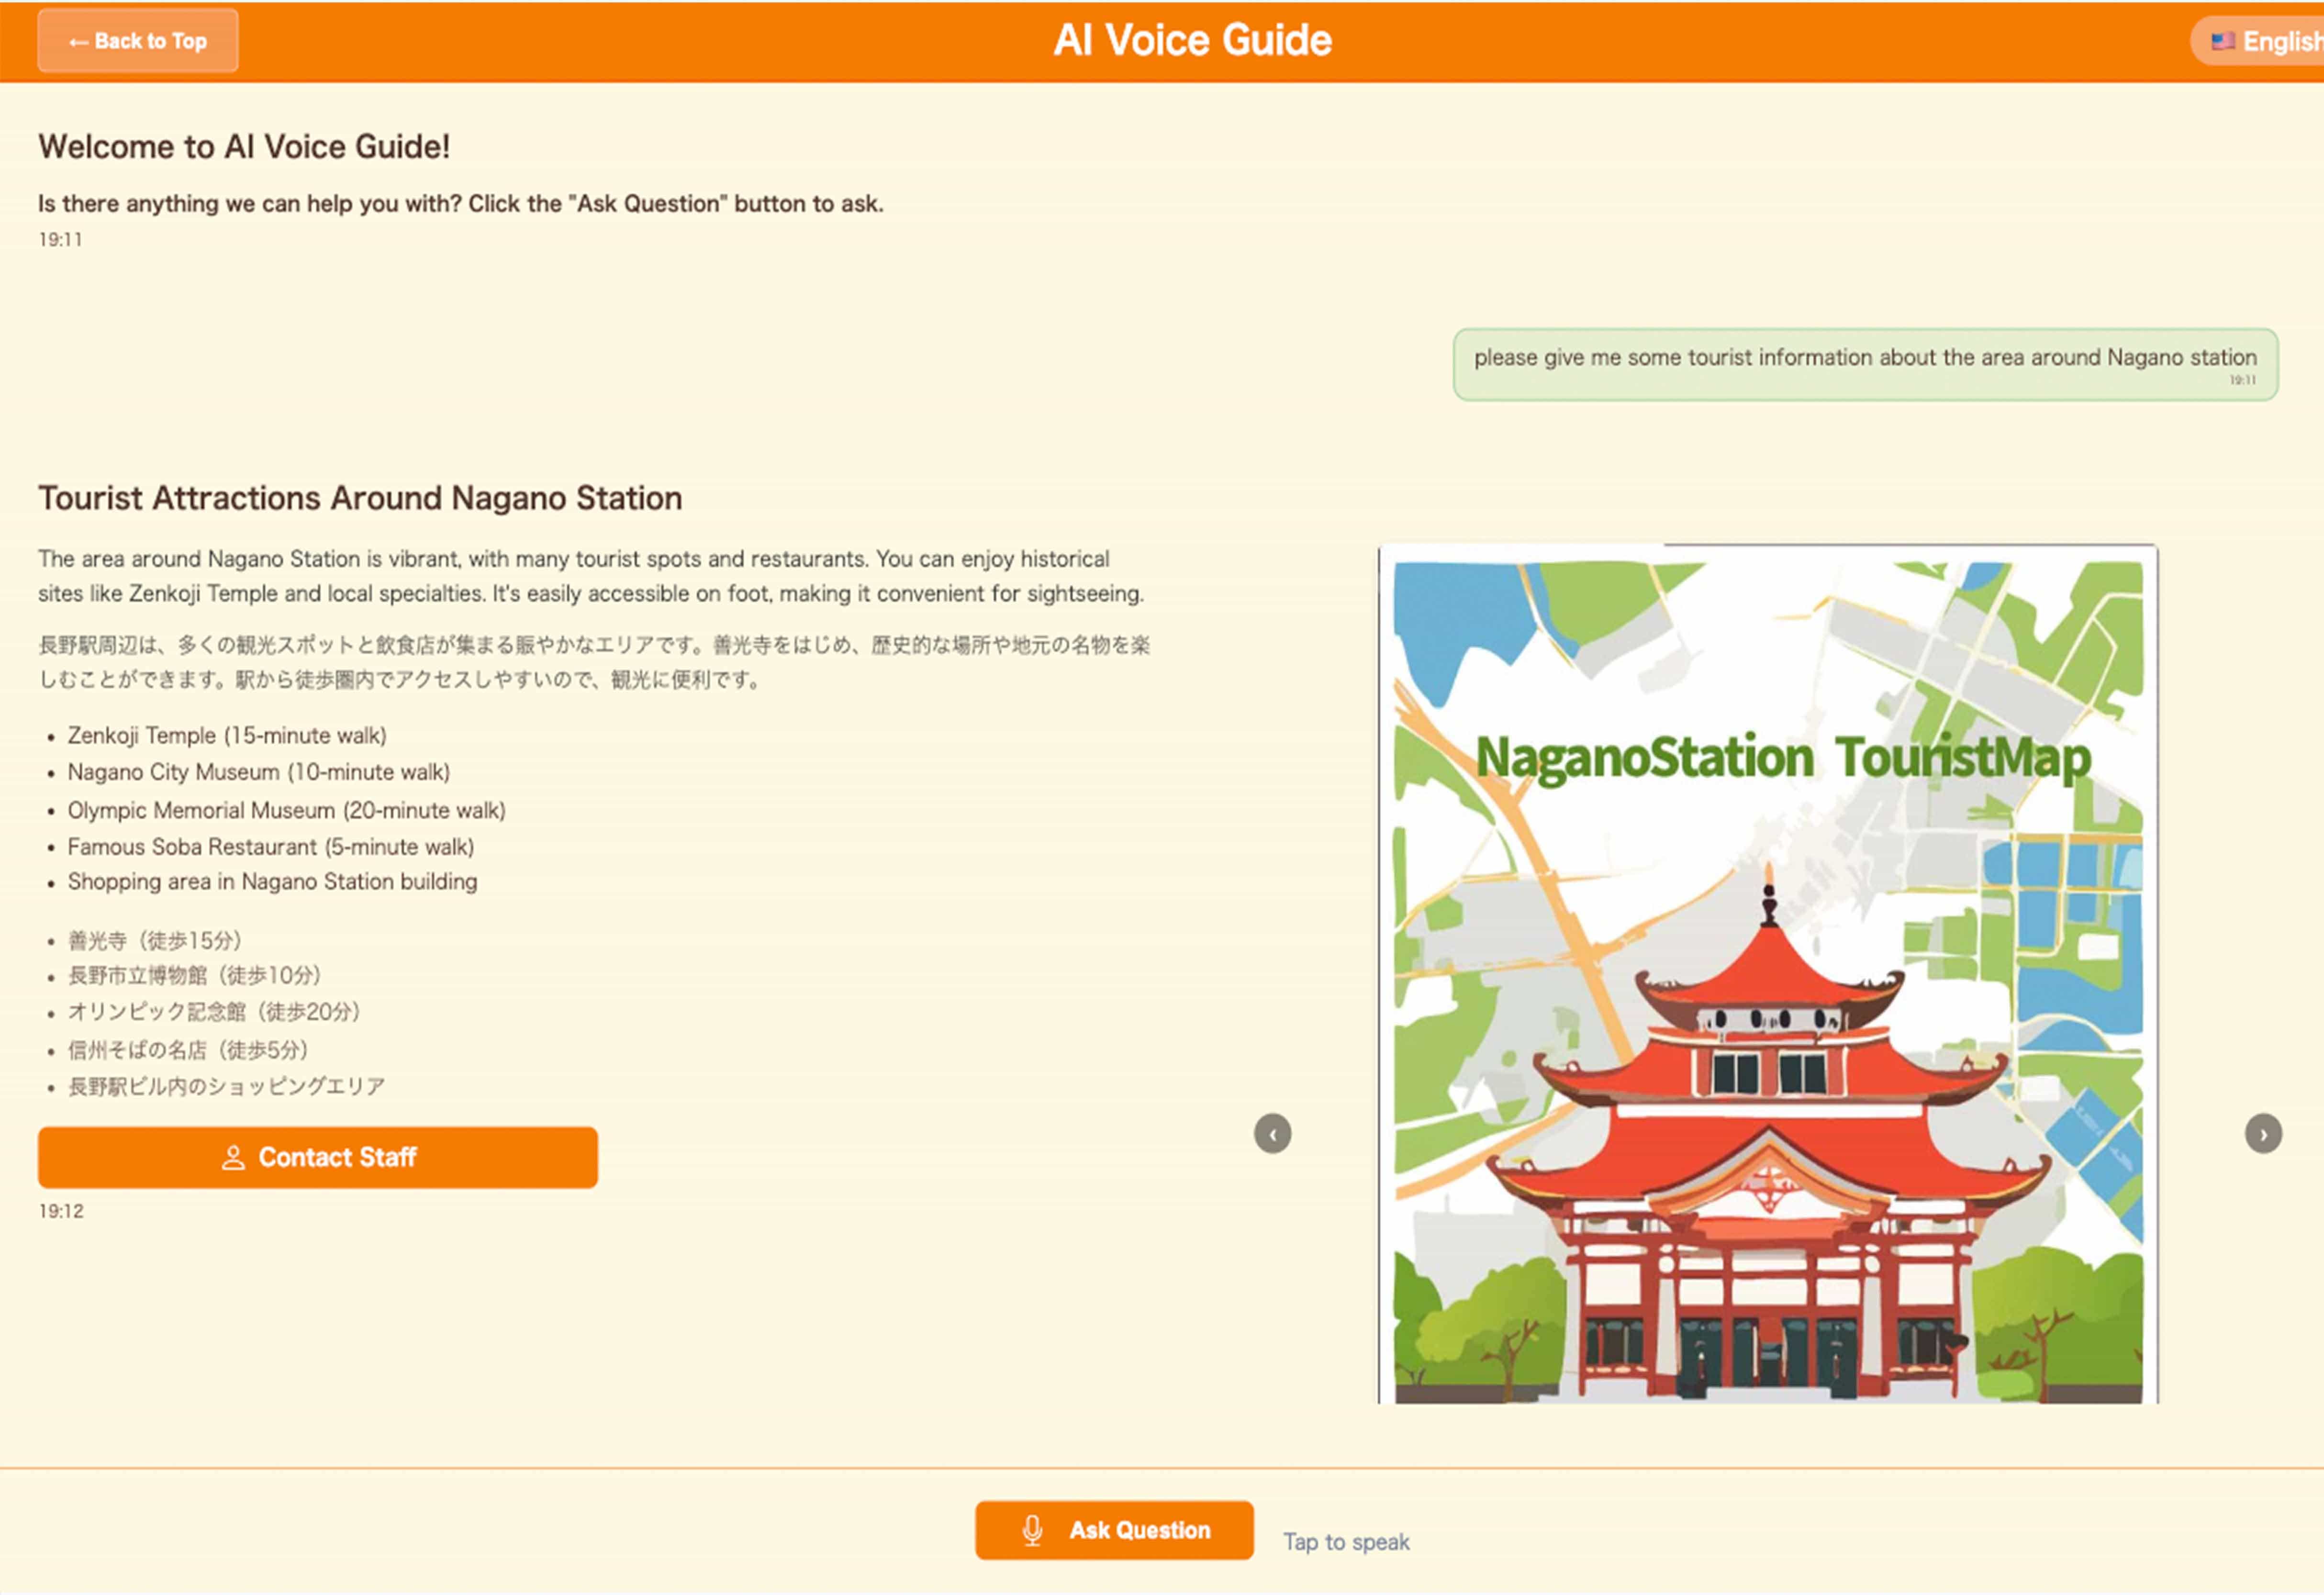
Task: Click the Japanese 善光寺 list entry
Action: [154, 940]
